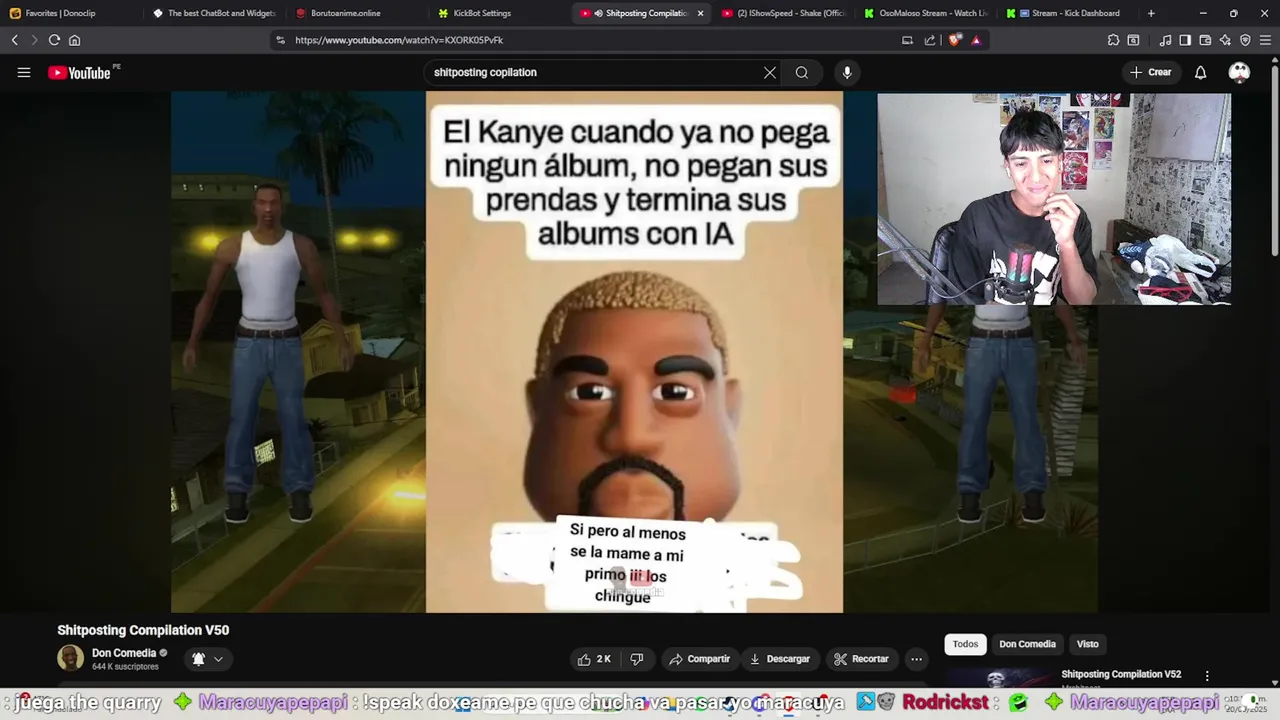The width and height of the screenshot is (1280, 720).
Task: Click the 644 K suscriptores text
Action: click(x=125, y=666)
